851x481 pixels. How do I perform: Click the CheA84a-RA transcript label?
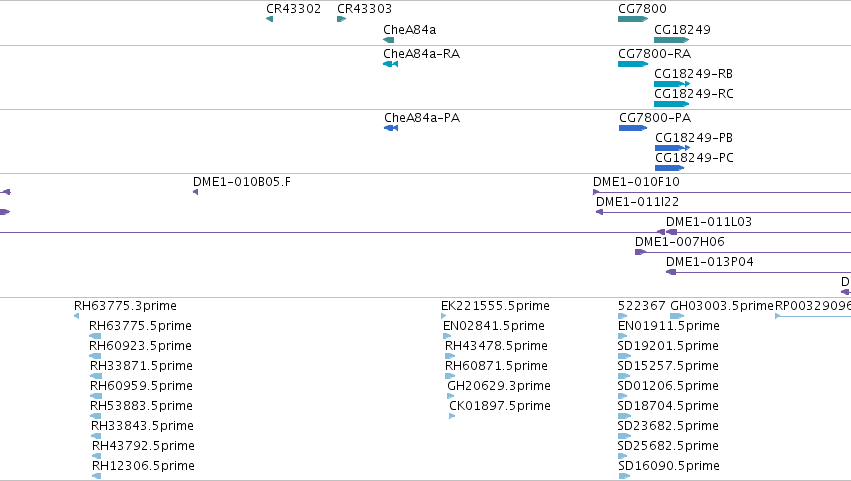tap(421, 54)
